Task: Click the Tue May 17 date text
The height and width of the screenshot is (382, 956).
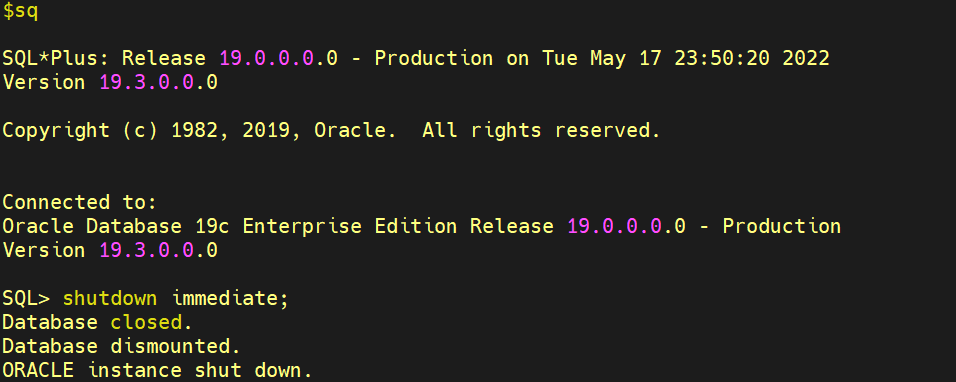Action: 602,58
